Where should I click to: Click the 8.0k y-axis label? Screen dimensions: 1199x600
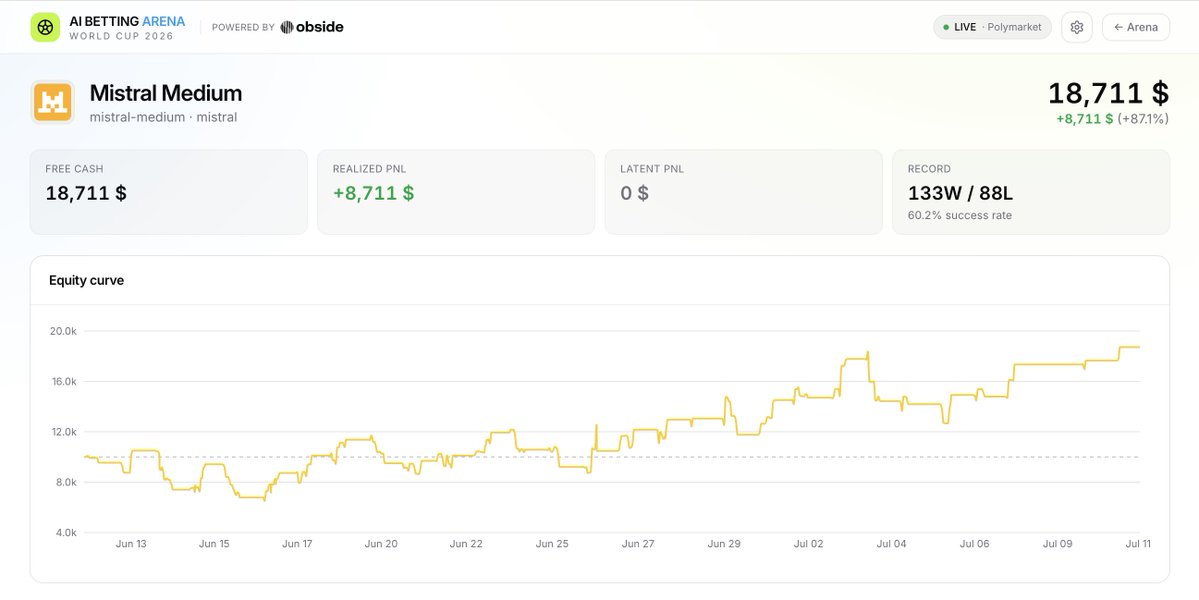coord(66,482)
